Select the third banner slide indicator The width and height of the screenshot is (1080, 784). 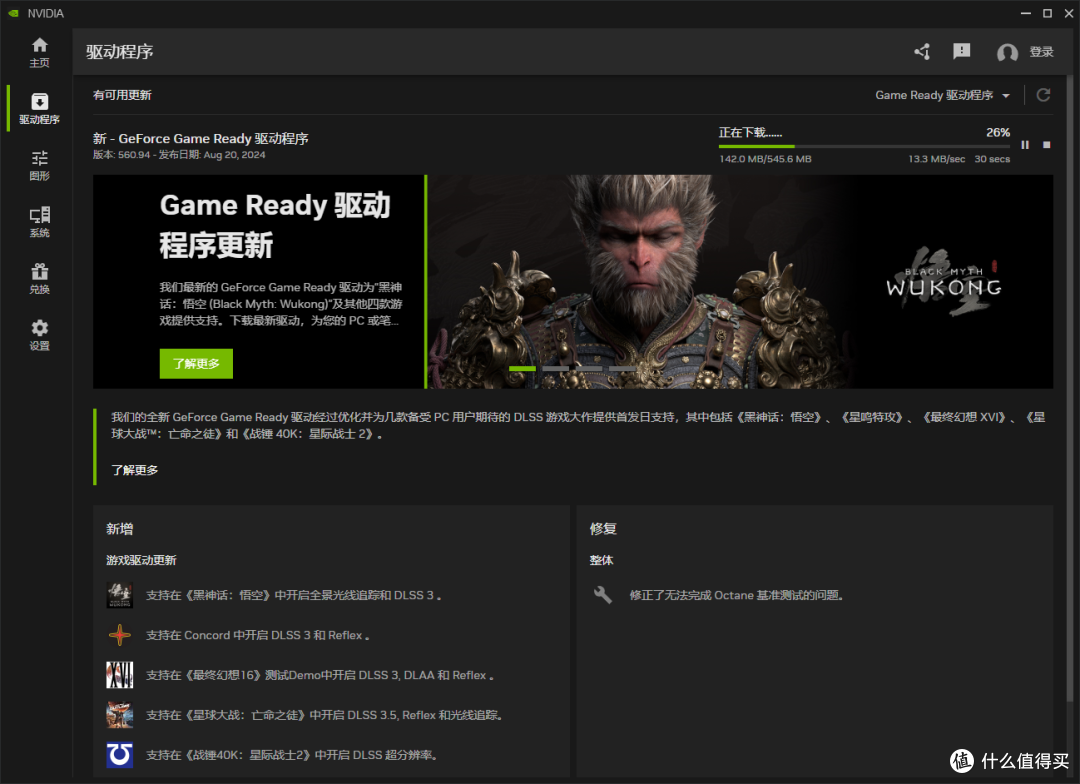[589, 369]
